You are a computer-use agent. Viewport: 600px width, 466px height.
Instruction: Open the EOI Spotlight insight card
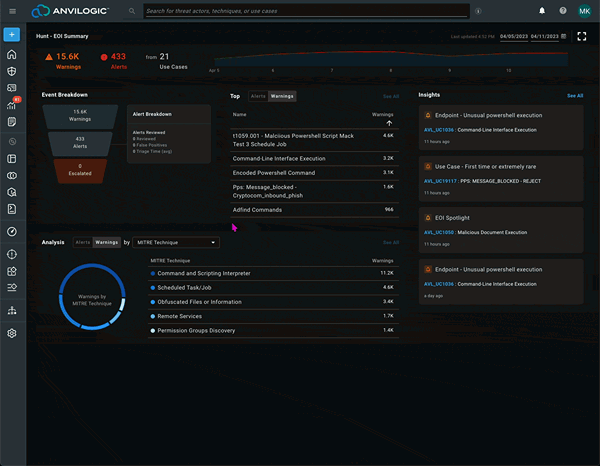point(501,230)
